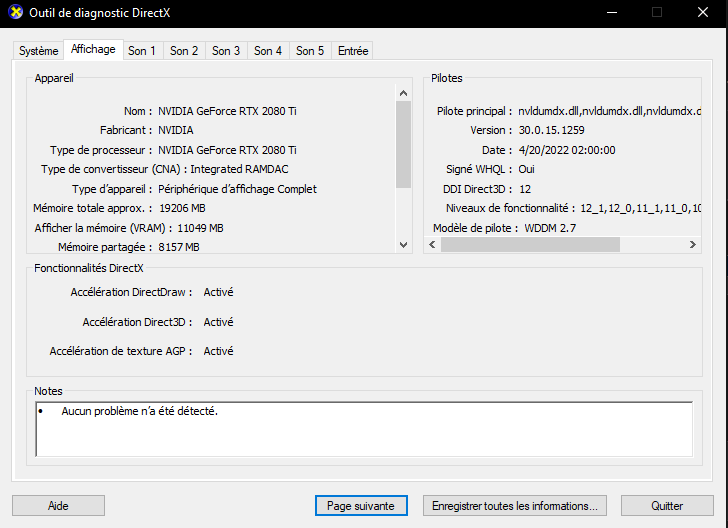Click Appareil scrollbar up arrow
The width and height of the screenshot is (728, 528).
pyautogui.click(x=403, y=93)
